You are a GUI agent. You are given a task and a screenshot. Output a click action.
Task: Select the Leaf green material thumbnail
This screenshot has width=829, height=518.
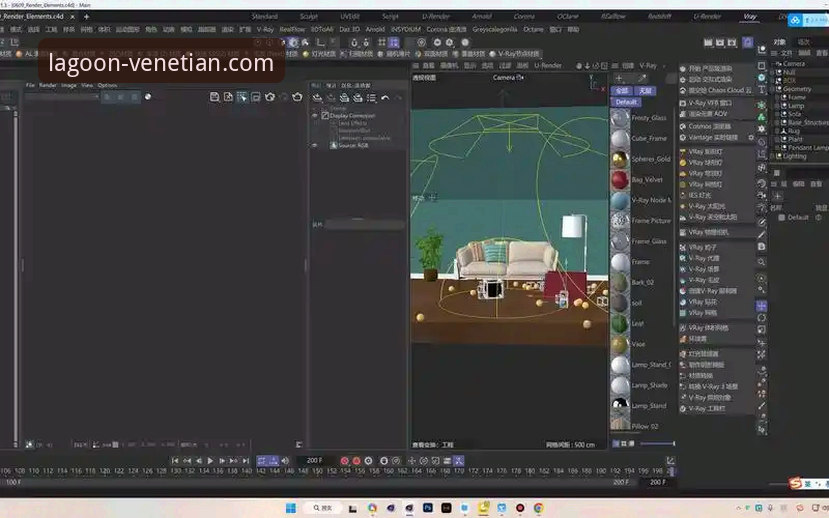click(x=620, y=323)
